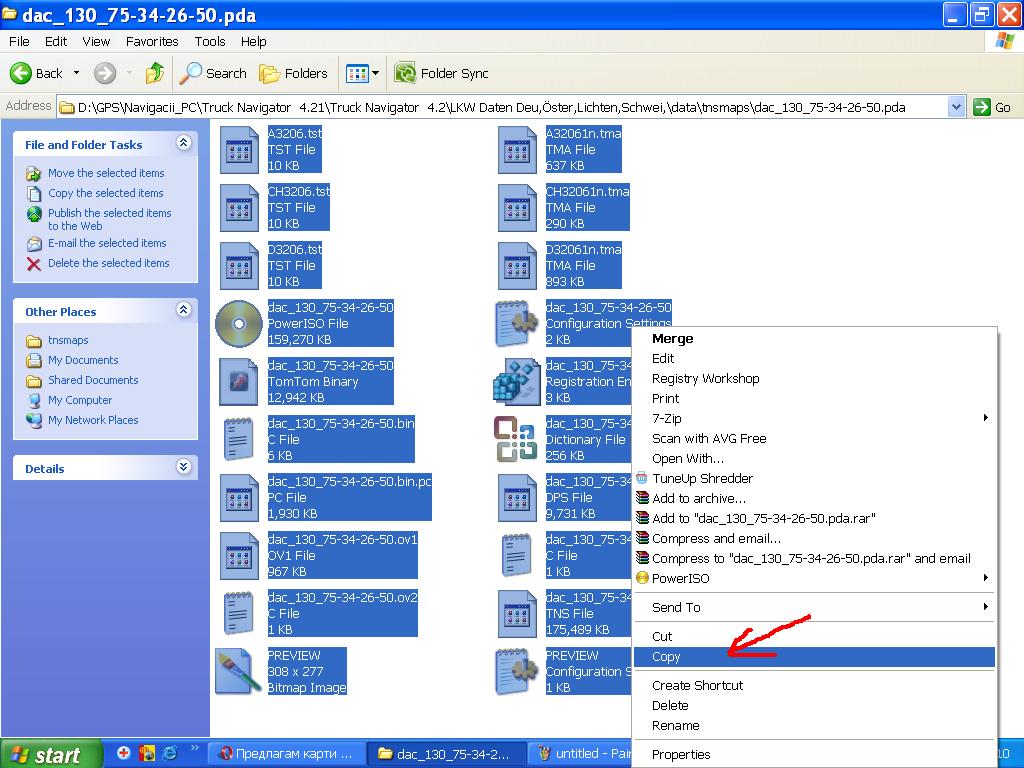Choose Copy in the context menu
This screenshot has height=768, width=1024.
[x=666, y=657]
